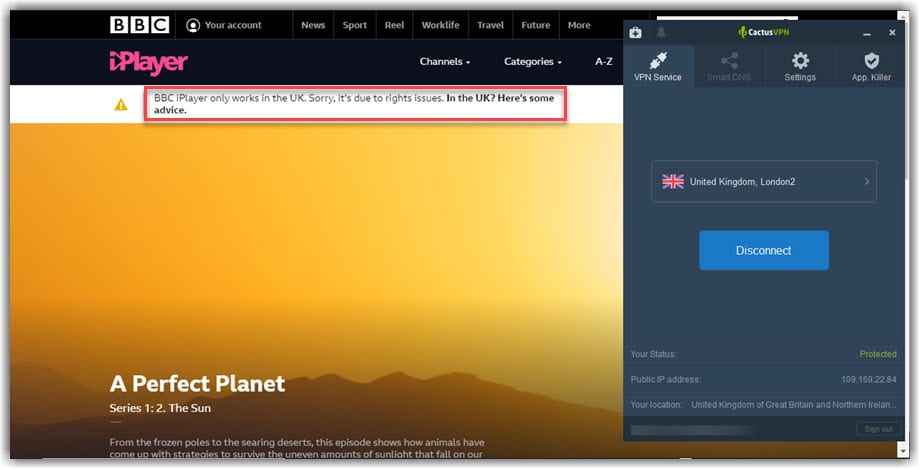Open the Reel section
Image resolution: width=920 pixels, height=470 pixels.
point(394,25)
